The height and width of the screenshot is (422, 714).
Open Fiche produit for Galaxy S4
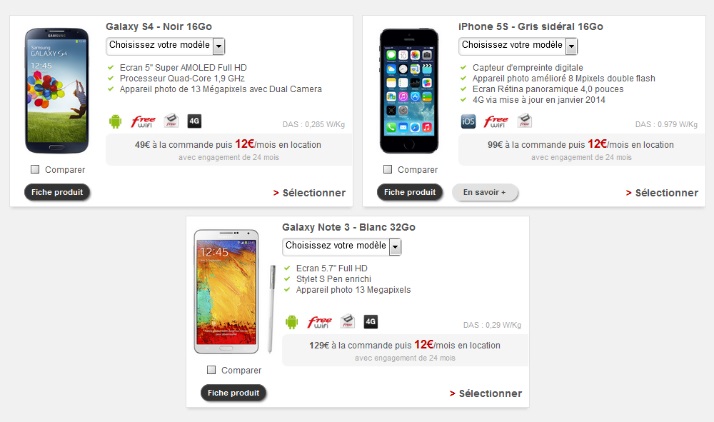click(57, 192)
